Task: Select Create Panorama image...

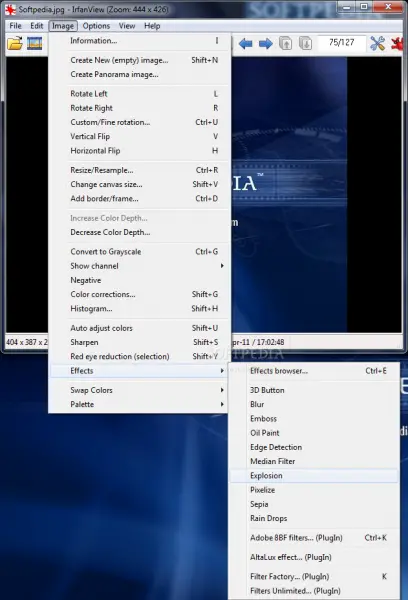Action: coord(140,74)
